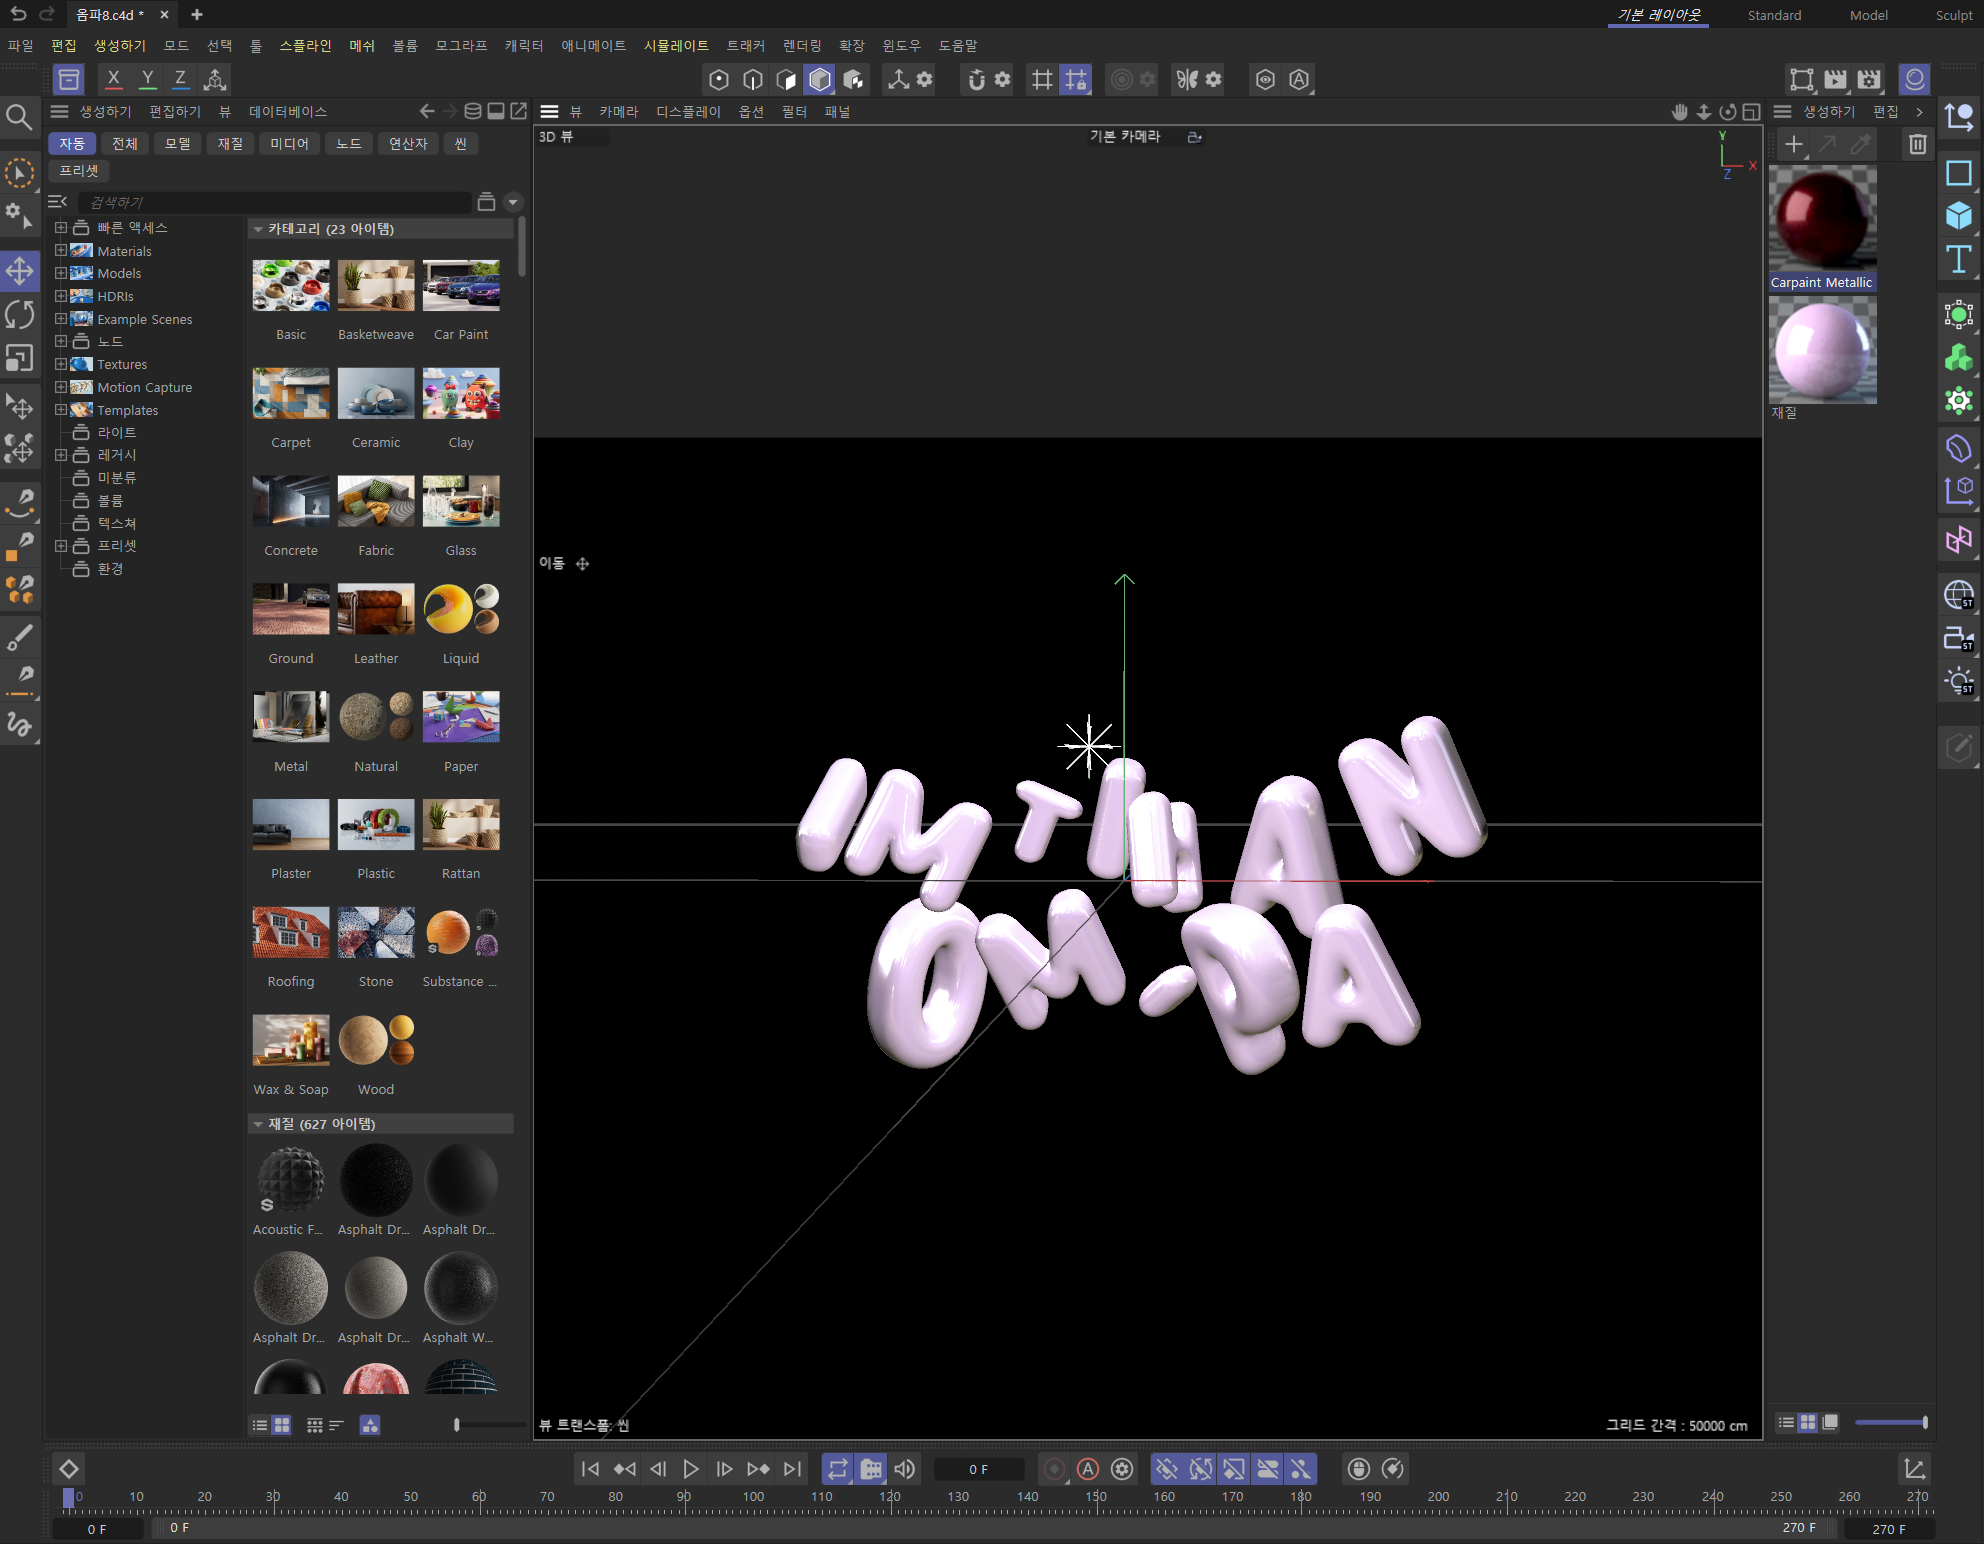Click timeline marker at frame 100
1984x1544 pixels.
(753, 1497)
